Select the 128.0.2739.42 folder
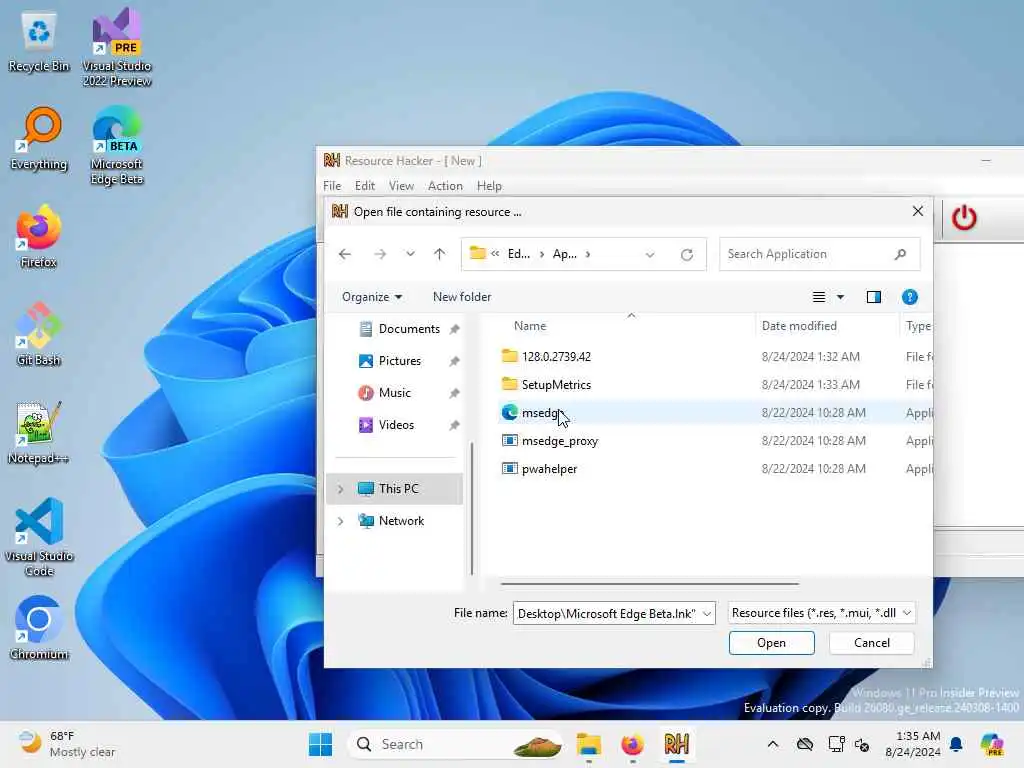Viewport: 1024px width, 768px height. (715, 357)
